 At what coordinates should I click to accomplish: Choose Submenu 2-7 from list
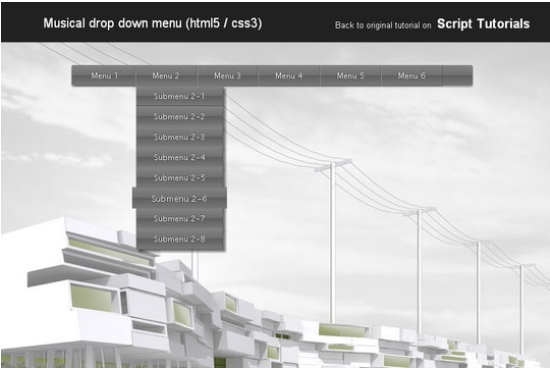pos(179,218)
